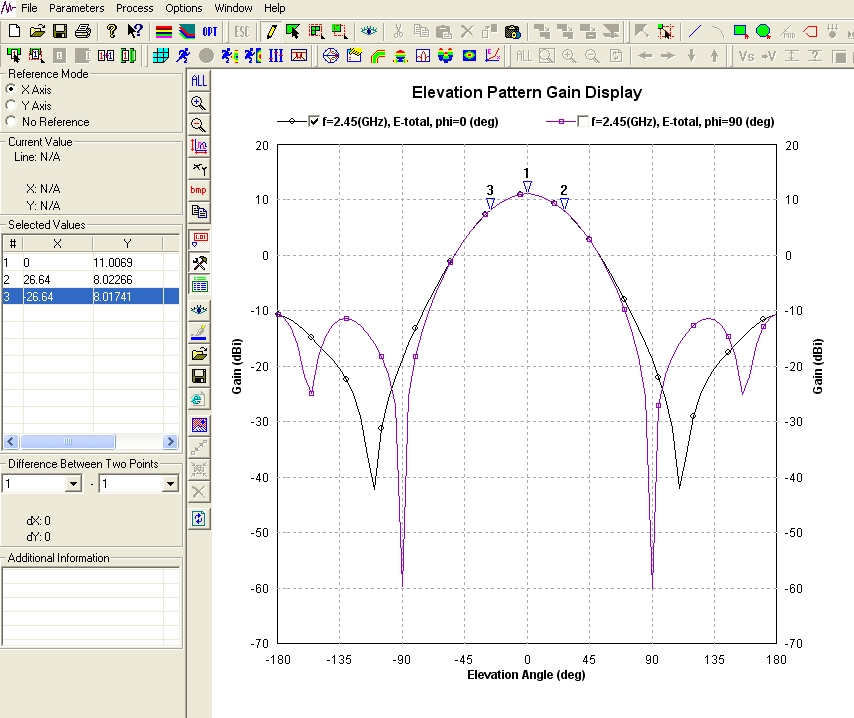Click the ALL button in the graph toolbar
Viewport: 854px width, 718px height.
pyautogui.click(x=199, y=80)
